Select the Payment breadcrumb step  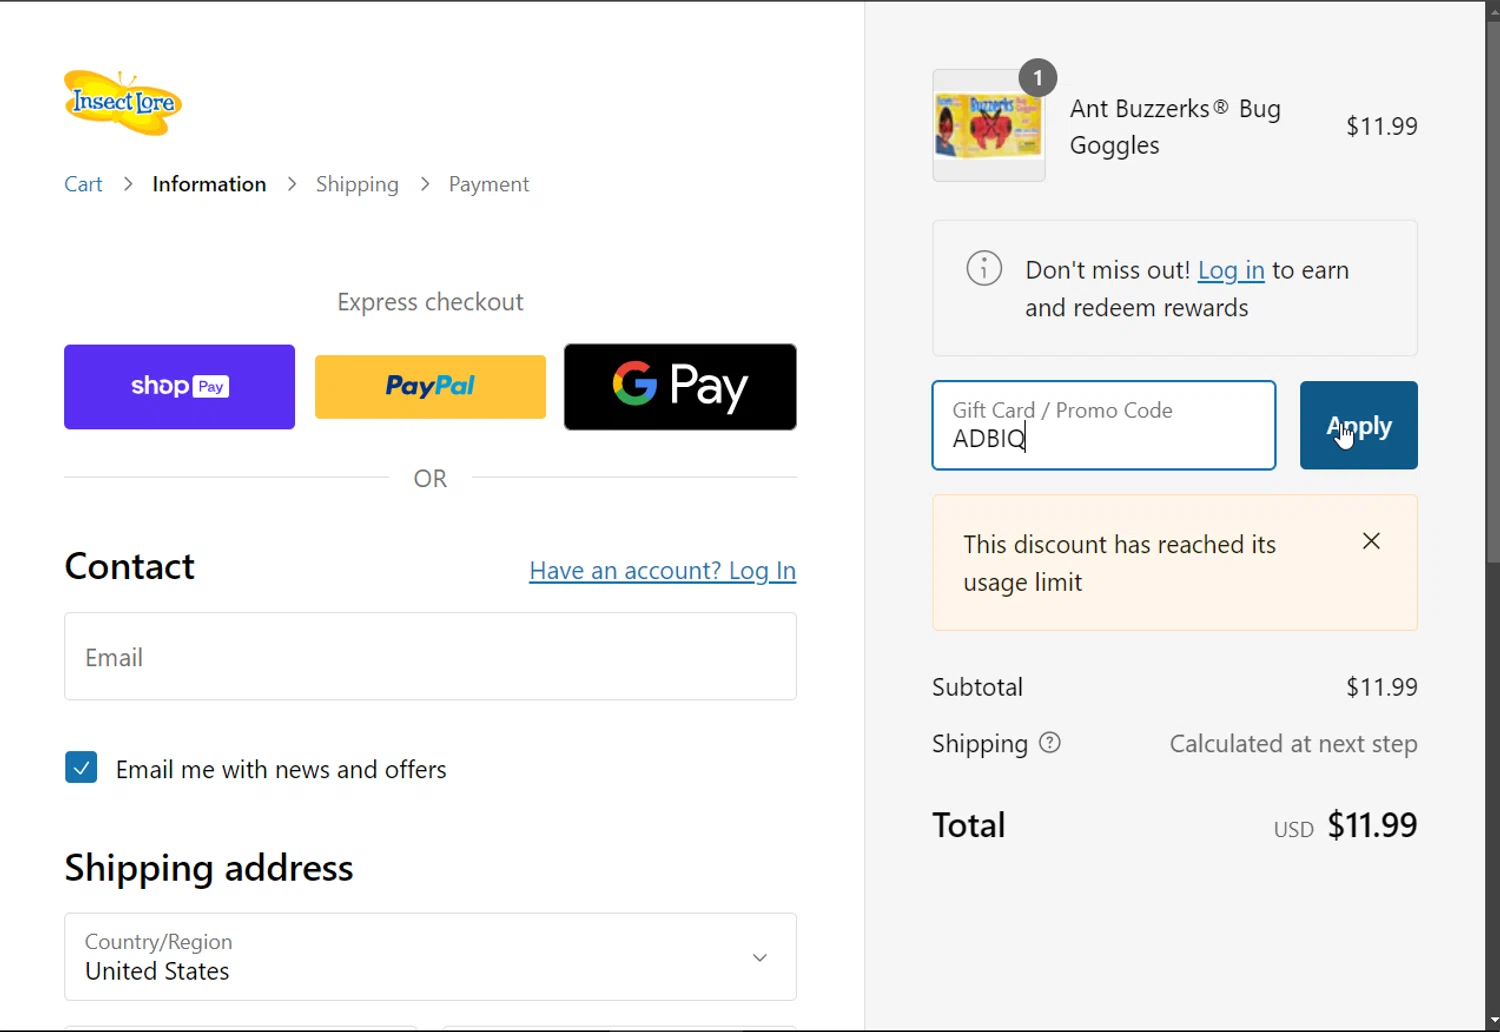tap(489, 184)
